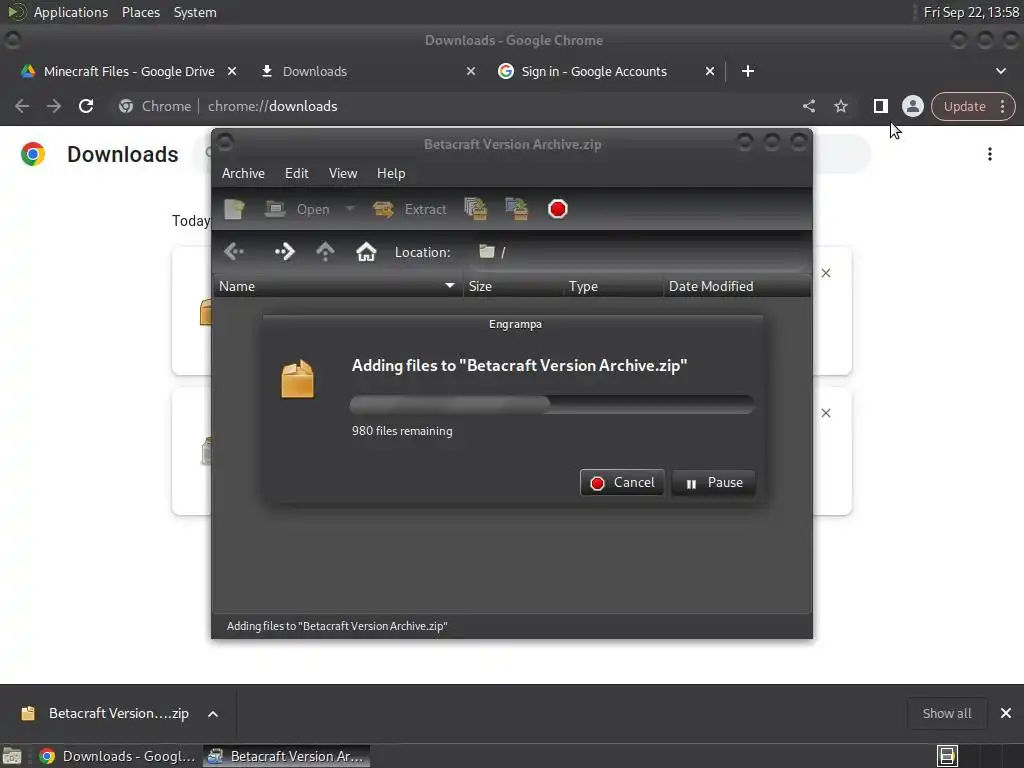The image size is (1024, 768).
Task: Click the Add folder to archive icon
Action: click(517, 209)
